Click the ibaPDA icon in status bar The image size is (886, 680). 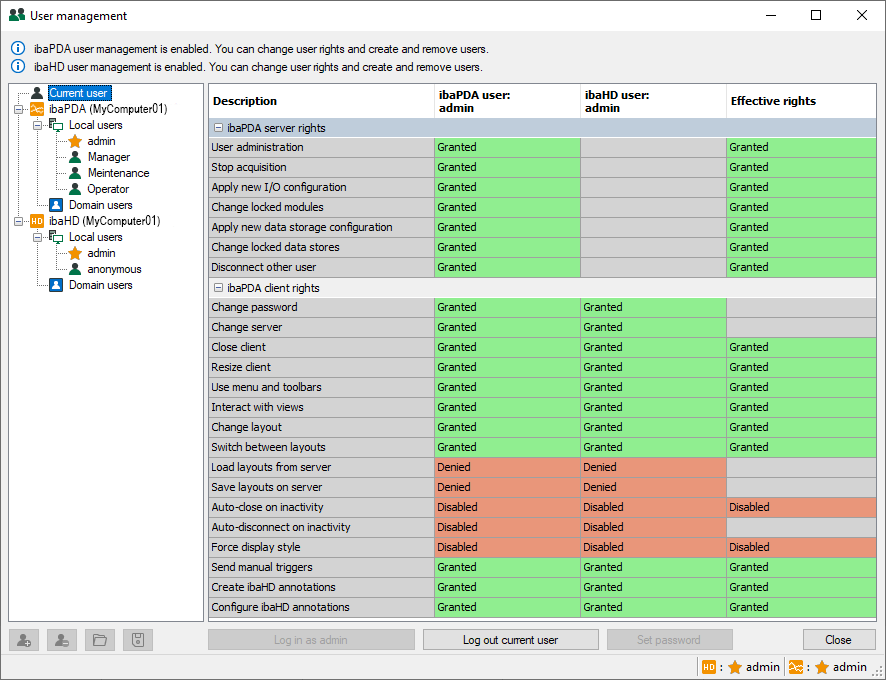click(x=796, y=667)
